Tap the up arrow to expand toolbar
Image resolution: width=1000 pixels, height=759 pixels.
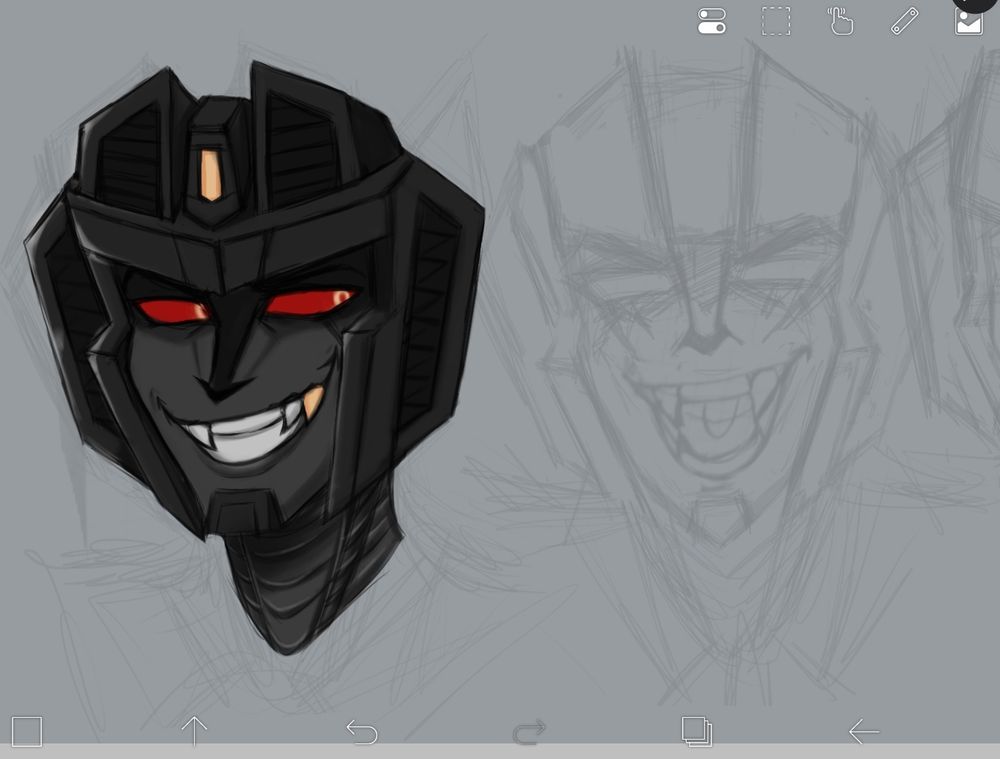pyautogui.click(x=194, y=732)
